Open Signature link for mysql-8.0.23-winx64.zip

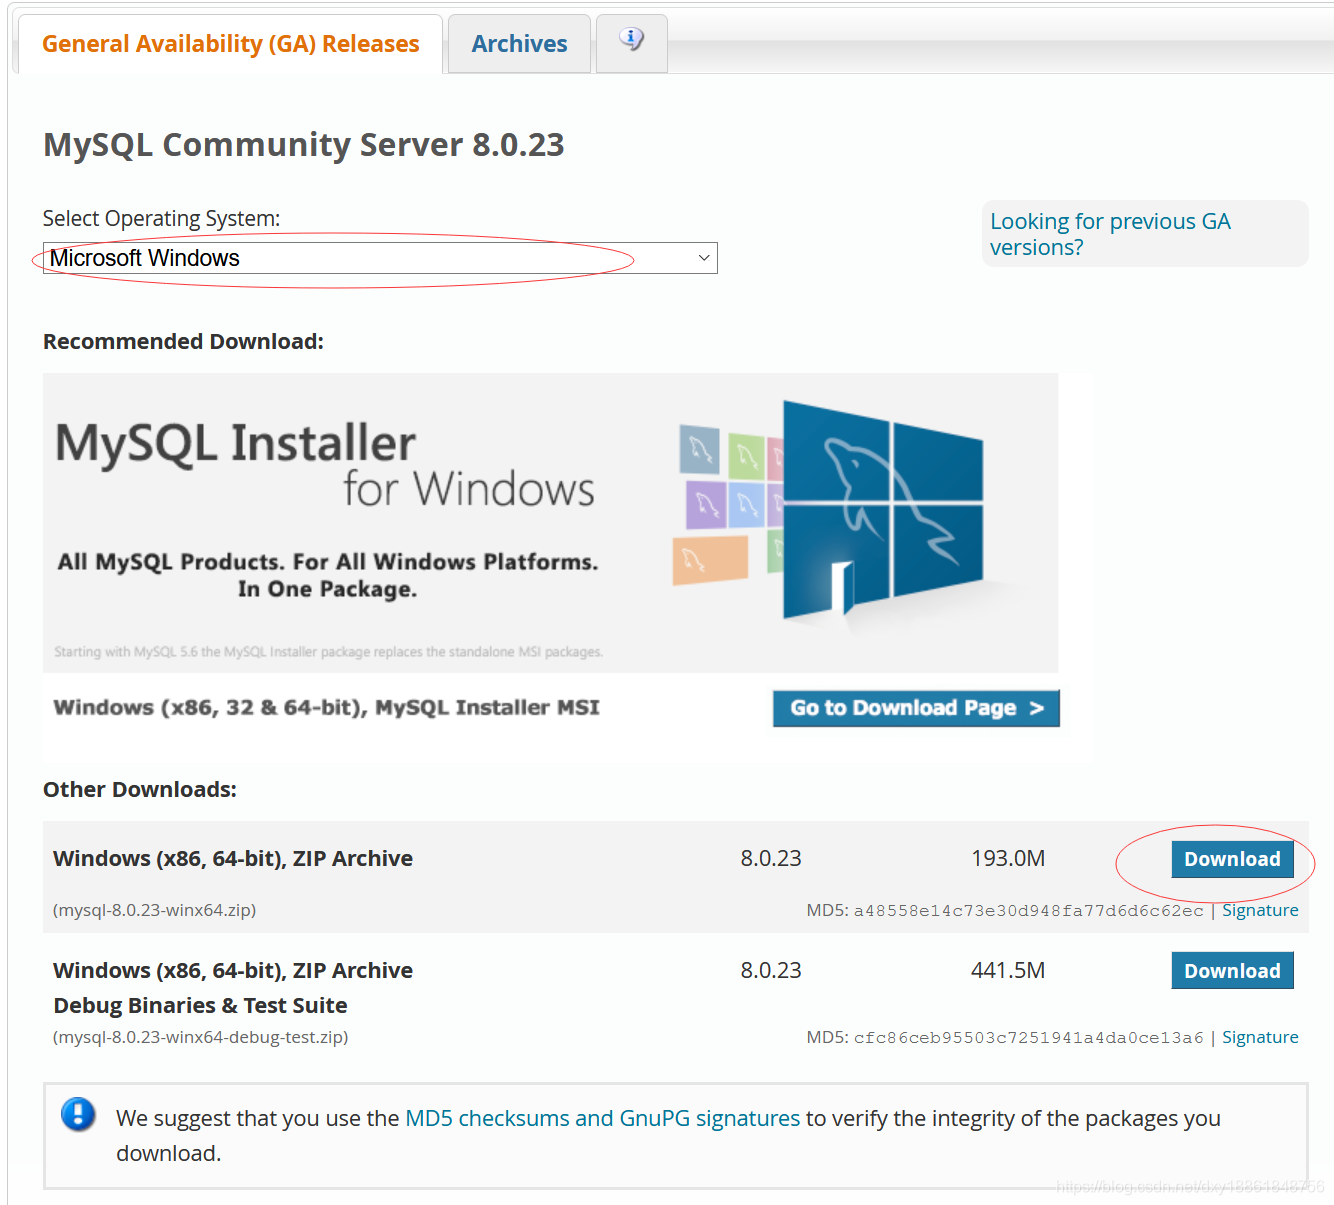[1260, 910]
